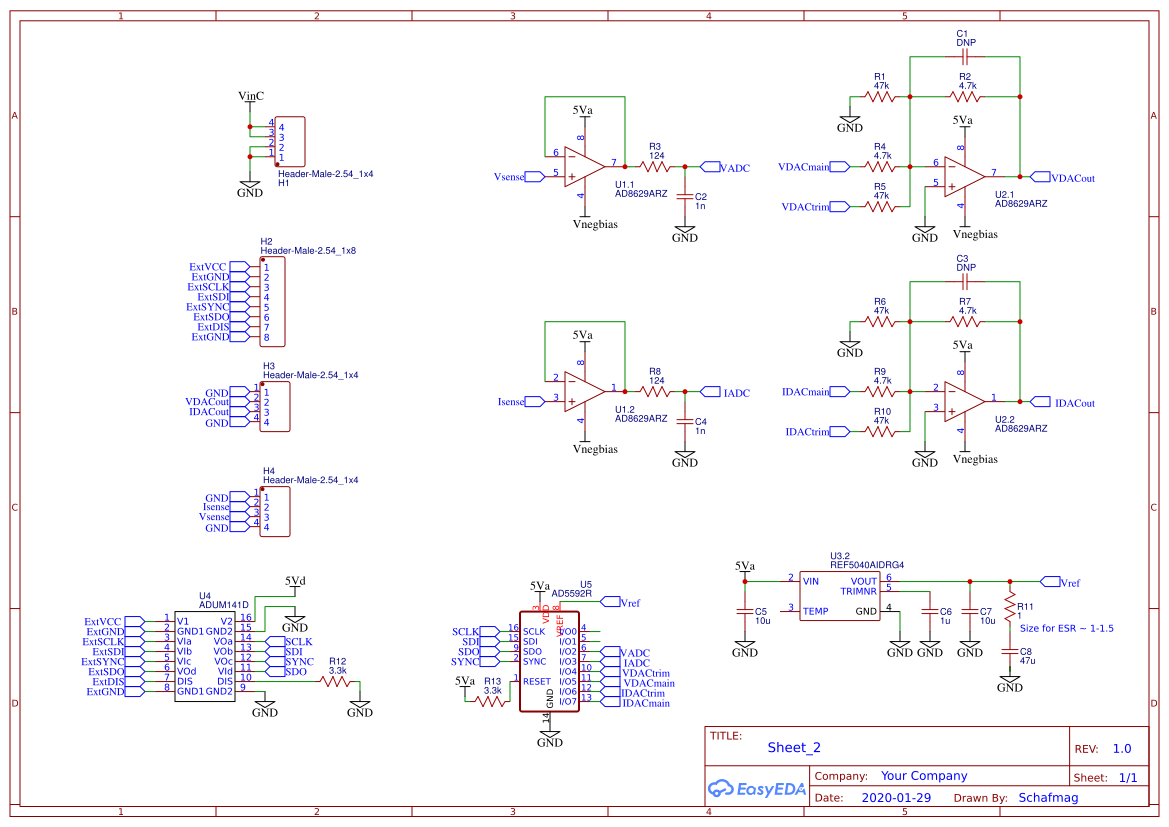Viewport: 1169px width, 827px height.
Task: Select resistor R8 at U1.2 output
Action: [x=655, y=392]
